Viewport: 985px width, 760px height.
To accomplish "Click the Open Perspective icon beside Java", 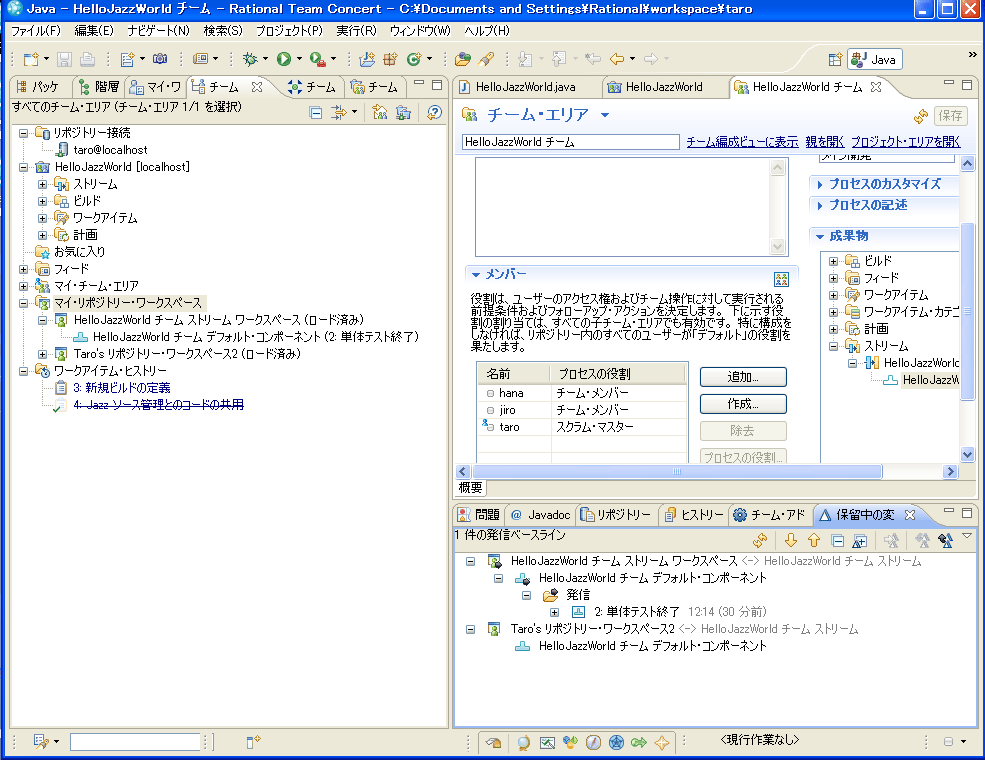I will (835, 60).
